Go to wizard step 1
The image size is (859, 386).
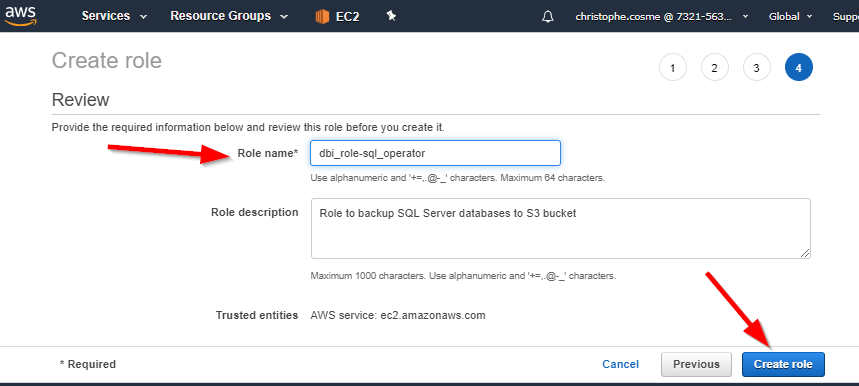(673, 68)
